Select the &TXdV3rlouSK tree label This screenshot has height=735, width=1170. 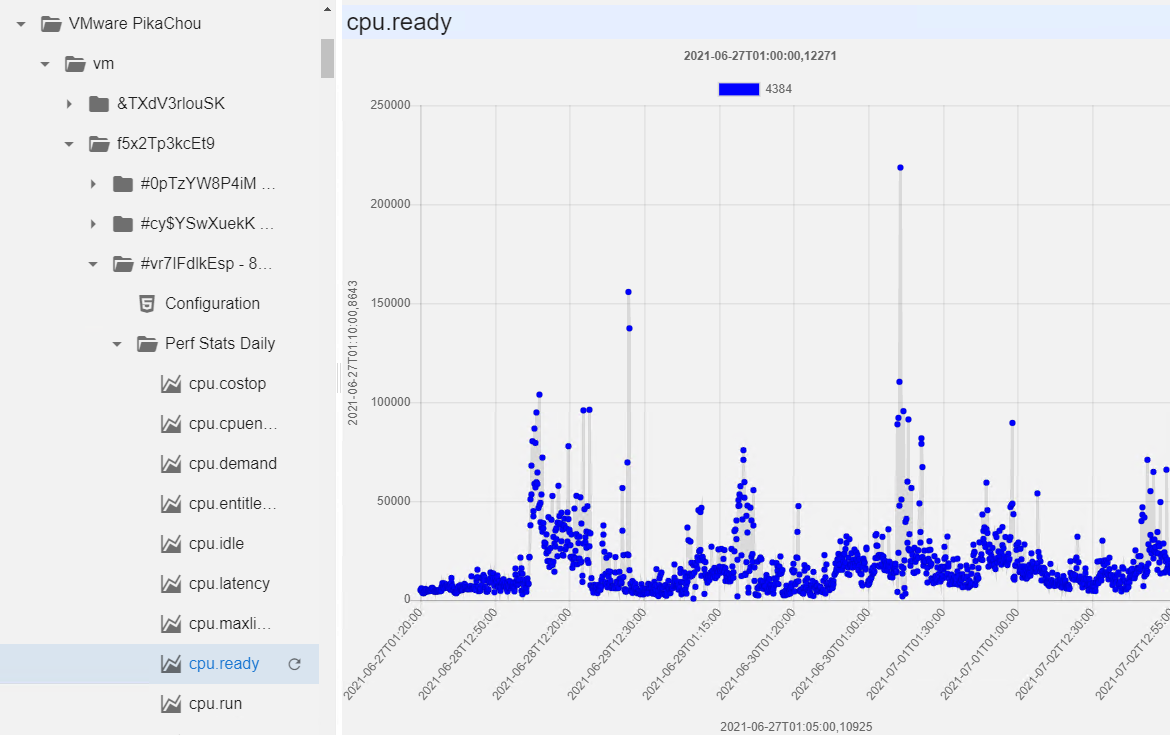(171, 104)
